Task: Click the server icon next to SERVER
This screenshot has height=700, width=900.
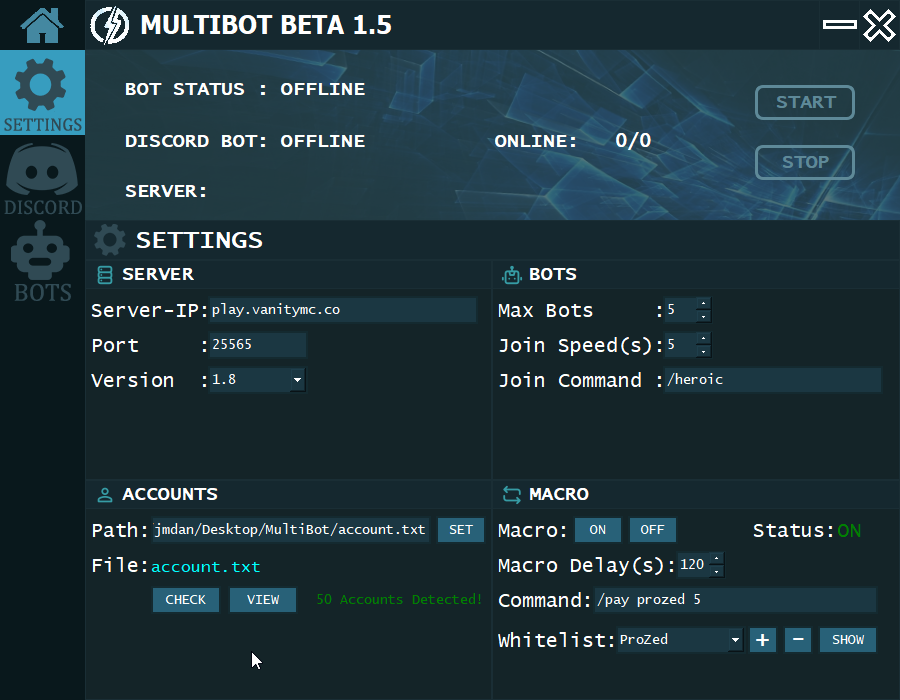Action: (x=105, y=275)
